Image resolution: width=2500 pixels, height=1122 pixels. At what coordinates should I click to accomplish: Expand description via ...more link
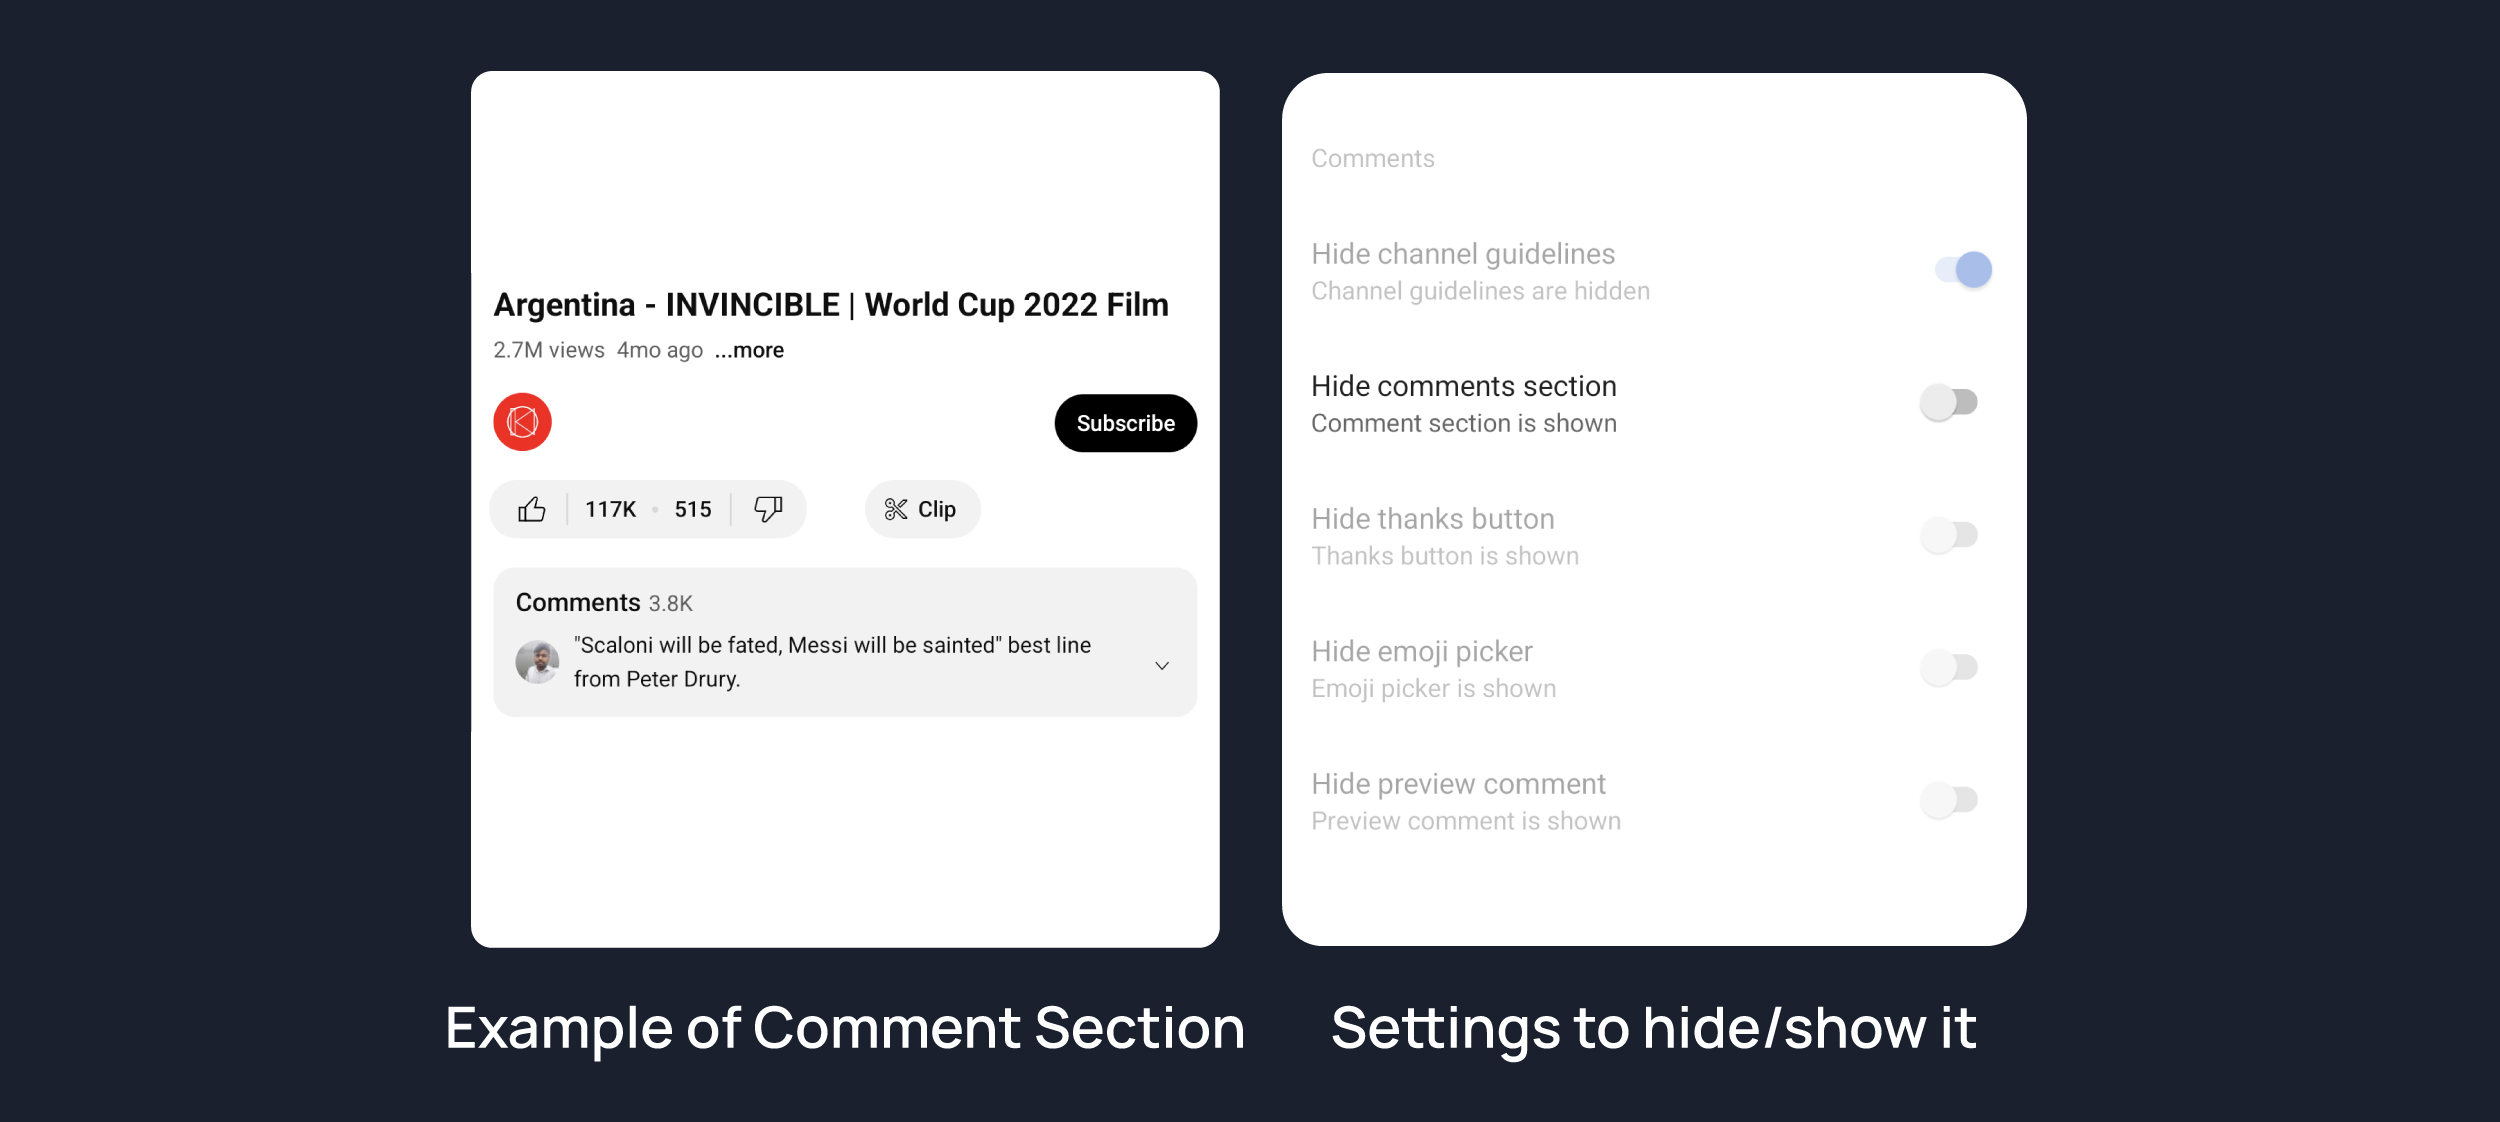[749, 351]
